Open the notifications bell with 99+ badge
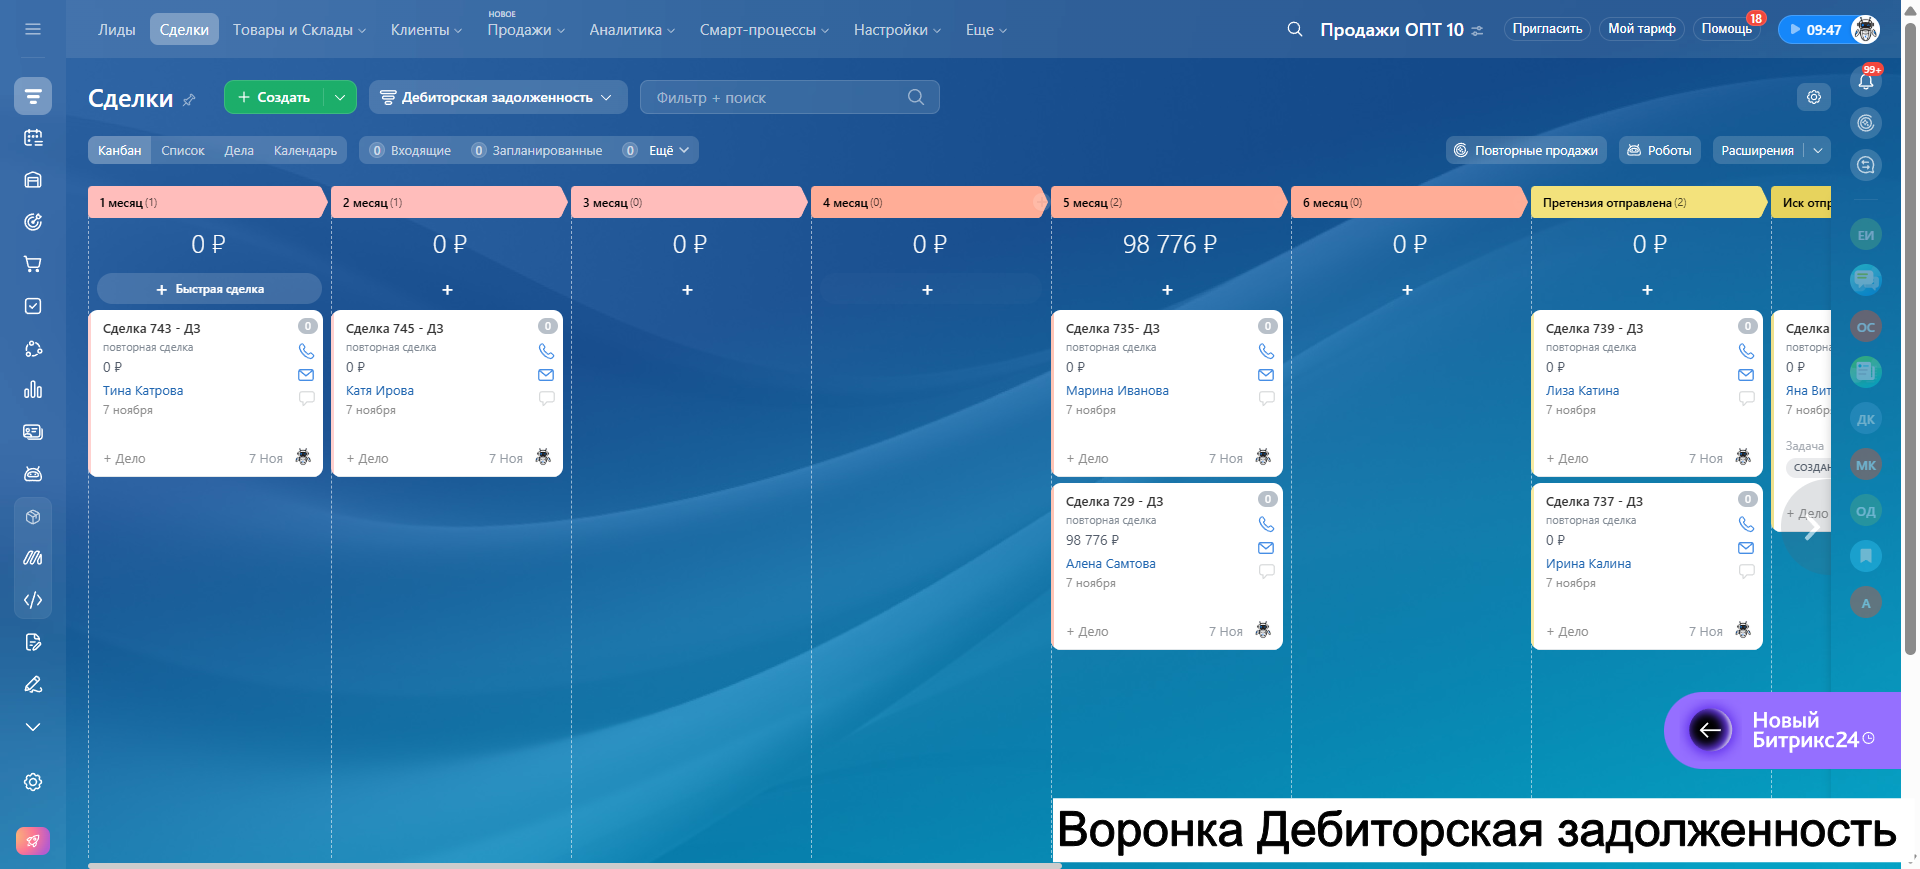This screenshot has height=869, width=1920. tap(1866, 81)
